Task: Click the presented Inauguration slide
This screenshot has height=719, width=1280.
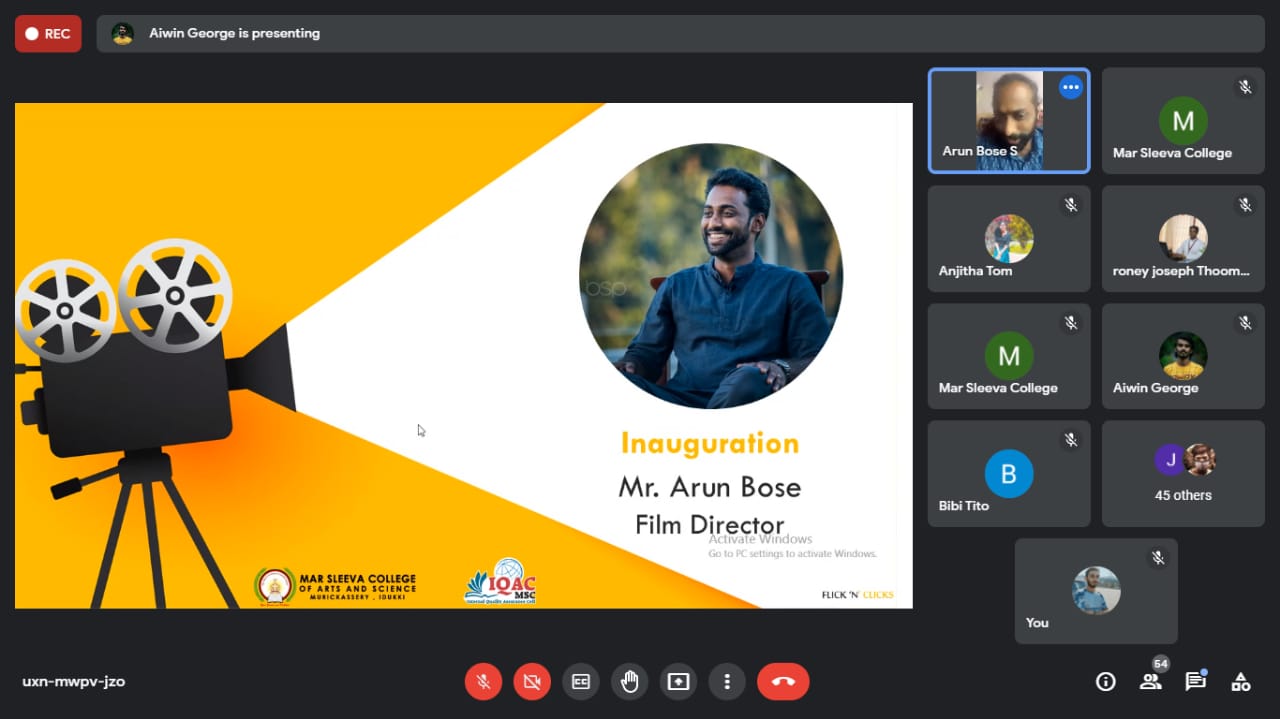Action: tap(463, 355)
